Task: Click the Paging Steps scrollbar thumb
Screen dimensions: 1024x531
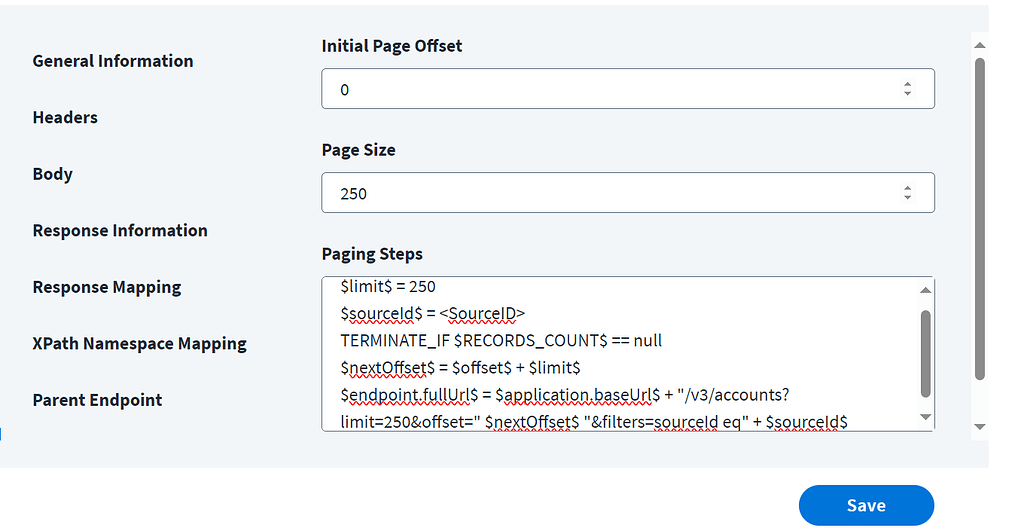Action: pos(925,352)
